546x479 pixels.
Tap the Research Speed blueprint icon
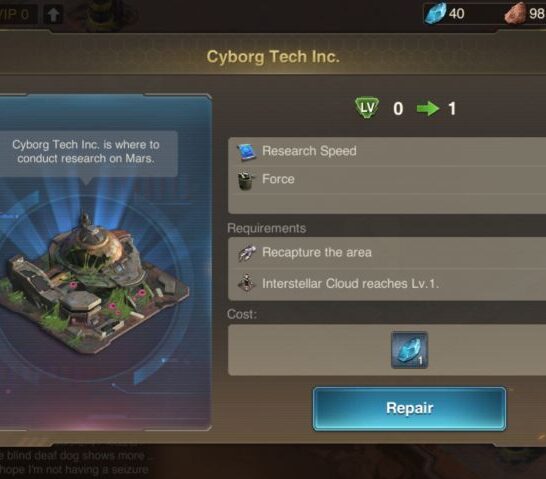247,152
